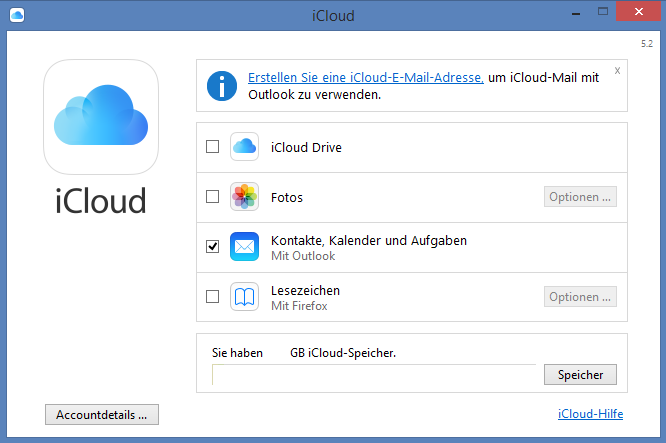Enable the iCloud Drive checkbox
Screen dimensions: 666x443
tap(212, 147)
